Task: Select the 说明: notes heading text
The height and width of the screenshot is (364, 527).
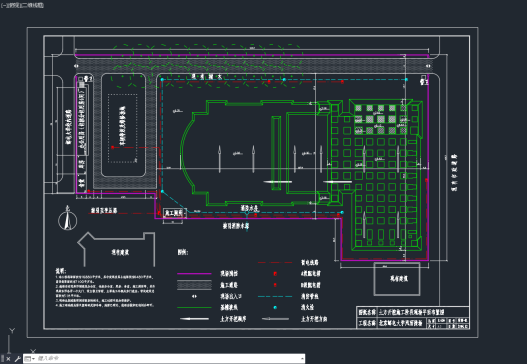Action: click(x=61, y=271)
